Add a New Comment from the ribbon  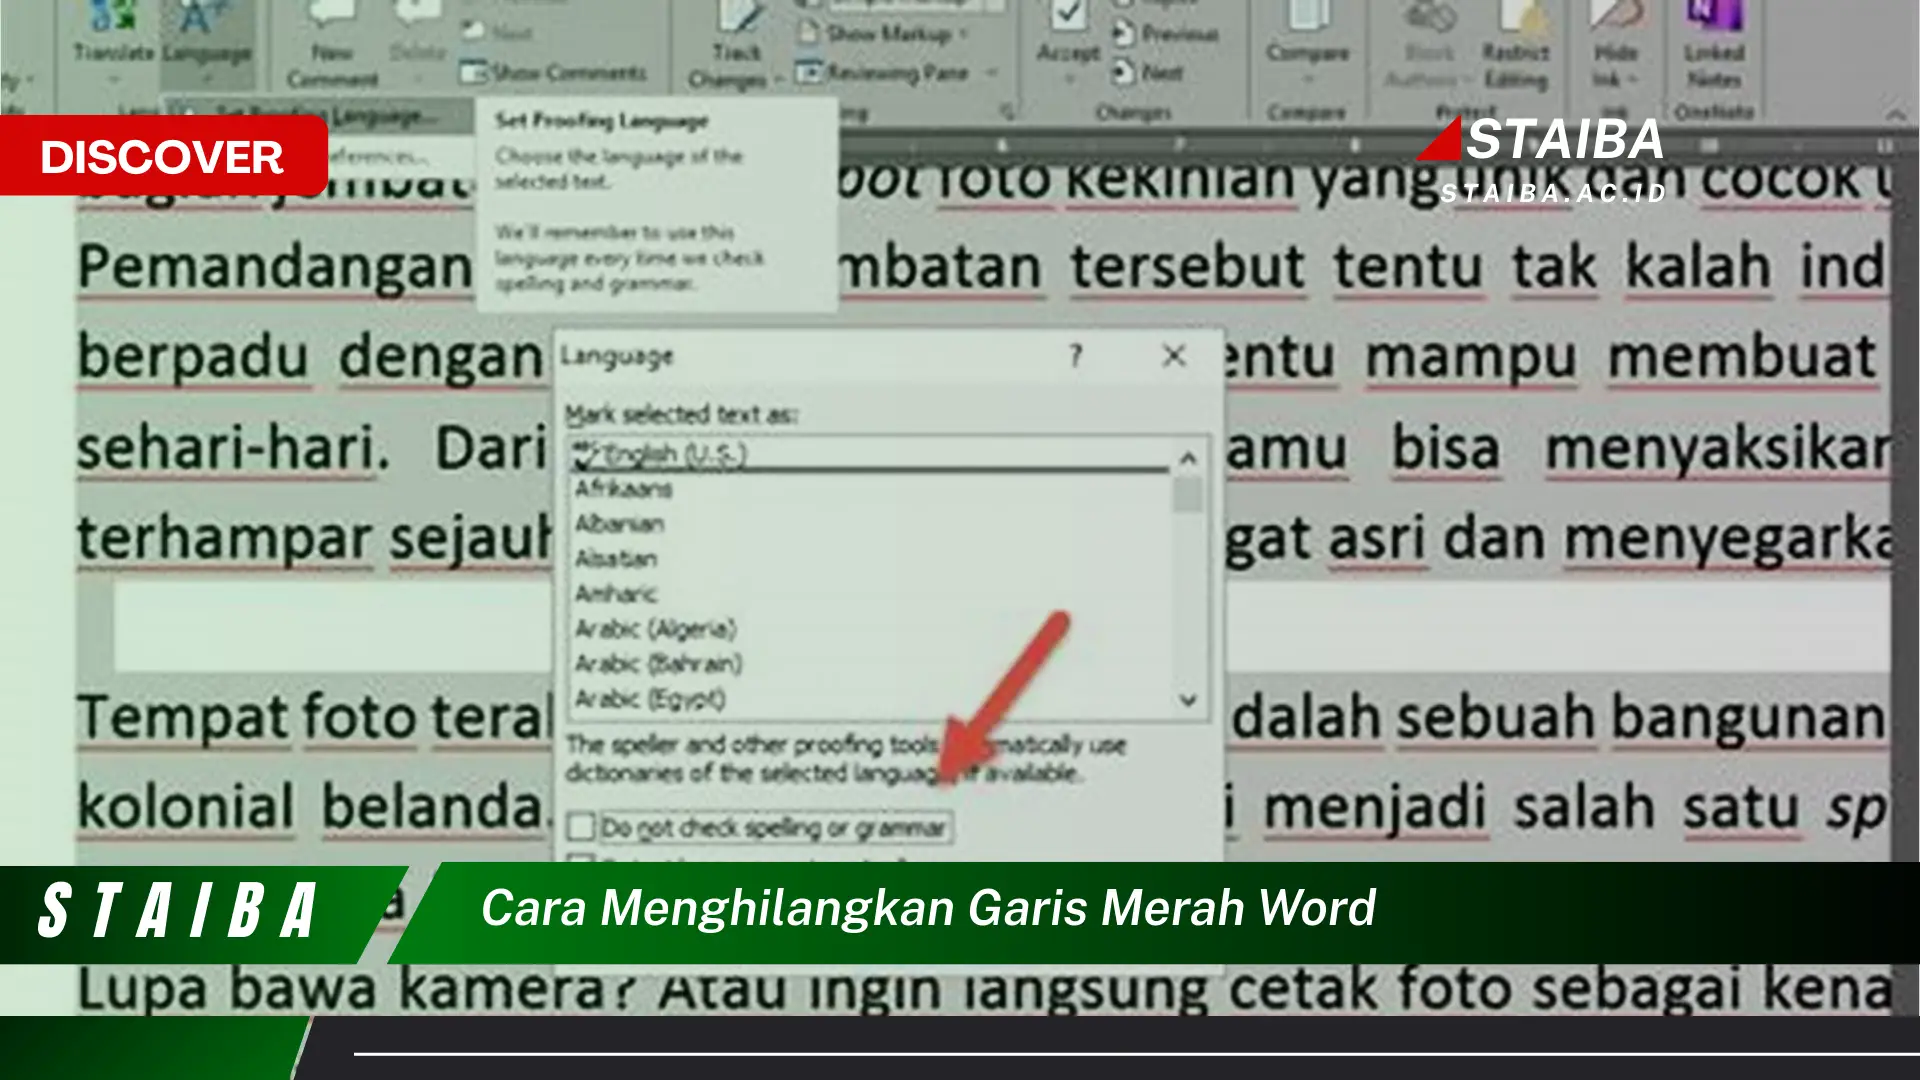click(x=332, y=45)
